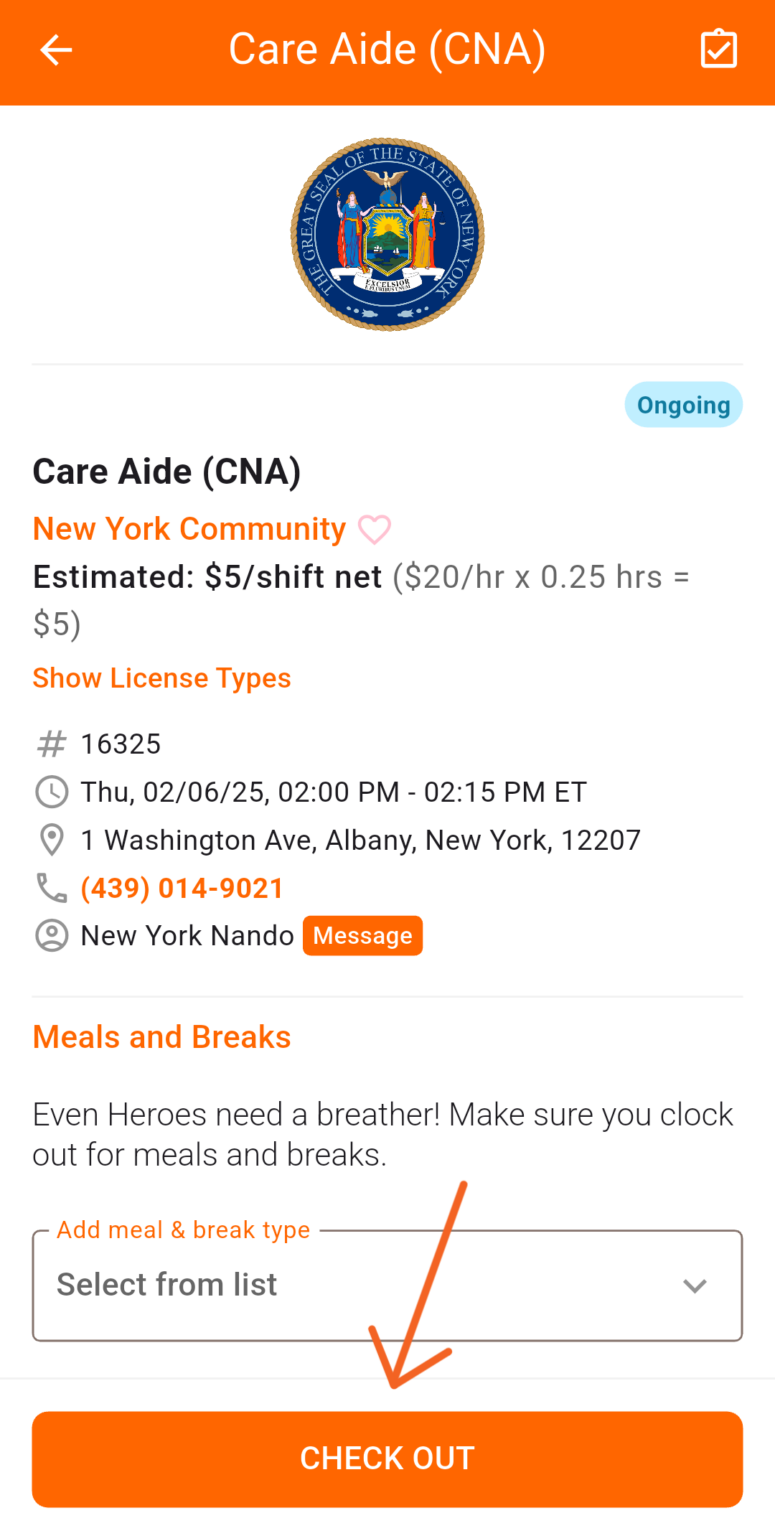Screen dimensions: 775x1536
Task: Message New York Nando
Action: point(362,936)
